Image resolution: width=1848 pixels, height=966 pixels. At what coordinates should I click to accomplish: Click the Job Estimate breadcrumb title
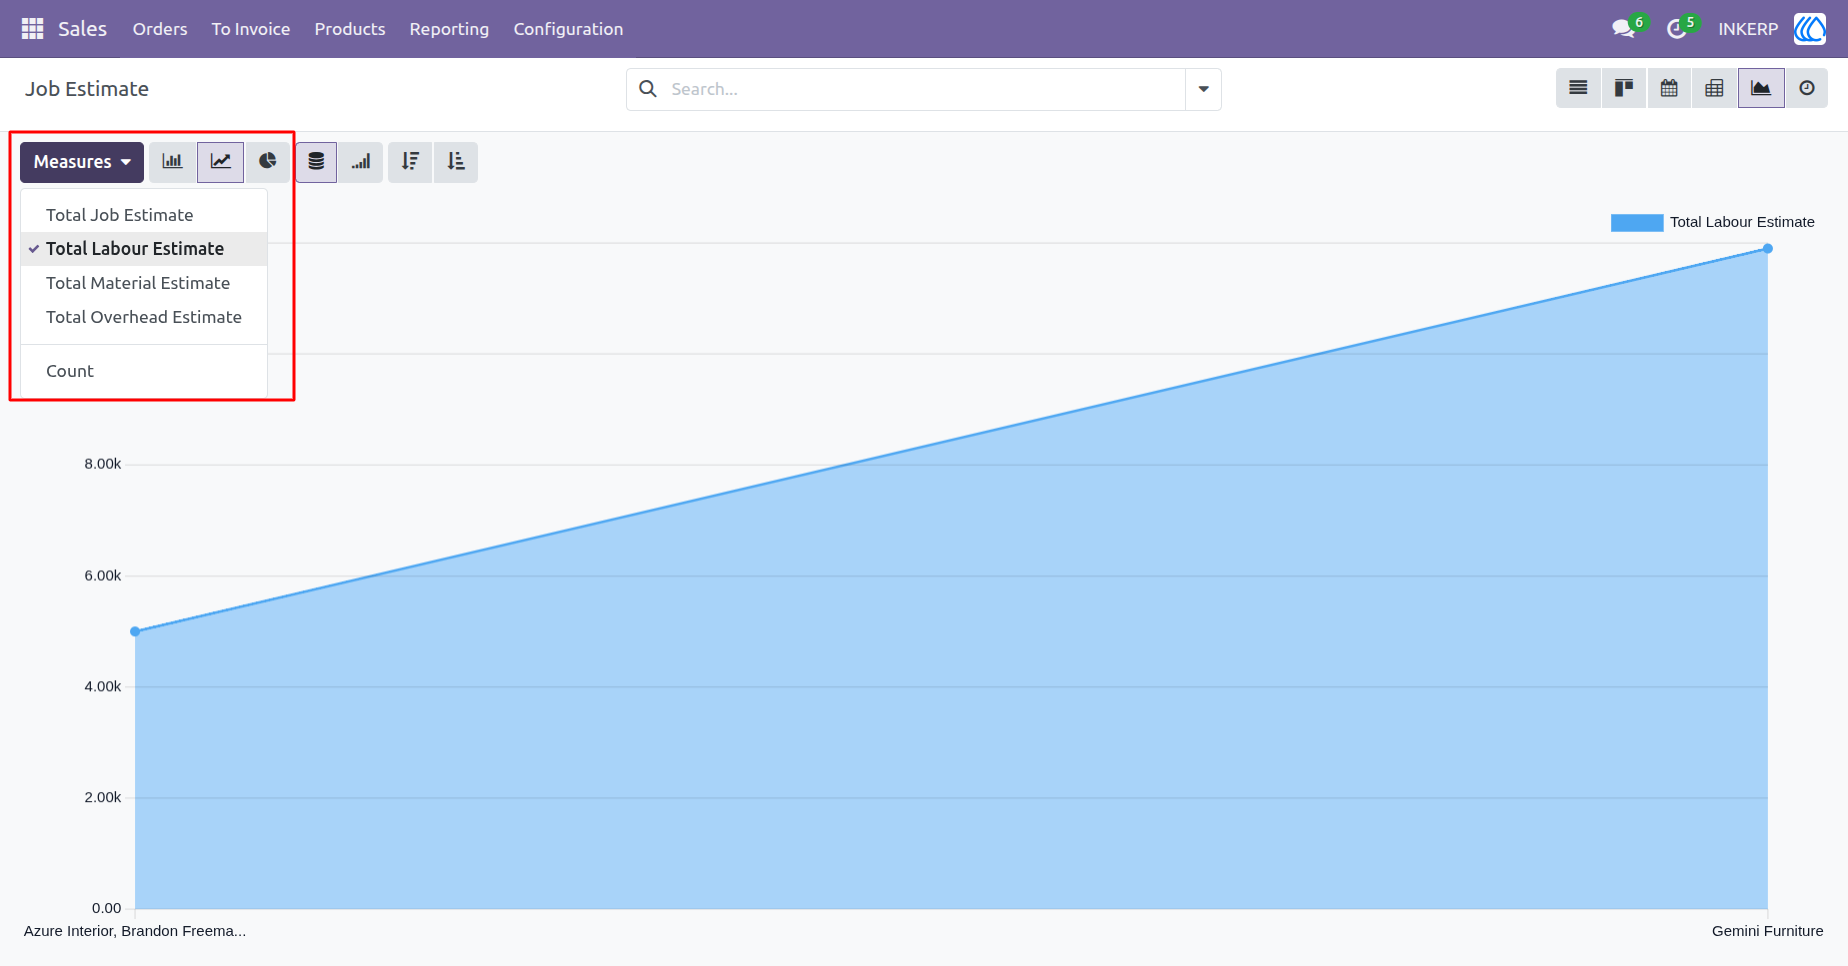point(87,89)
